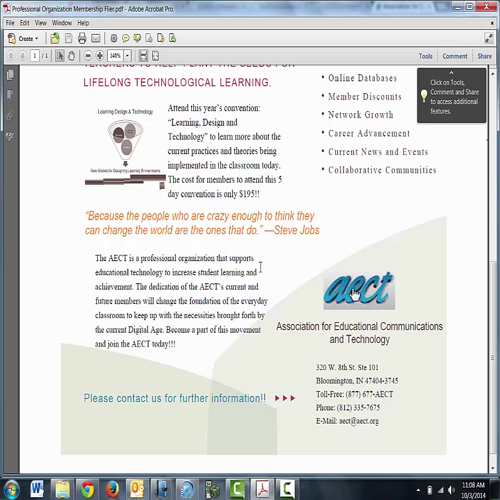This screenshot has width=500, height=500.
Task: Go to next page arrow
Action: pyautogui.click(x=22, y=56)
